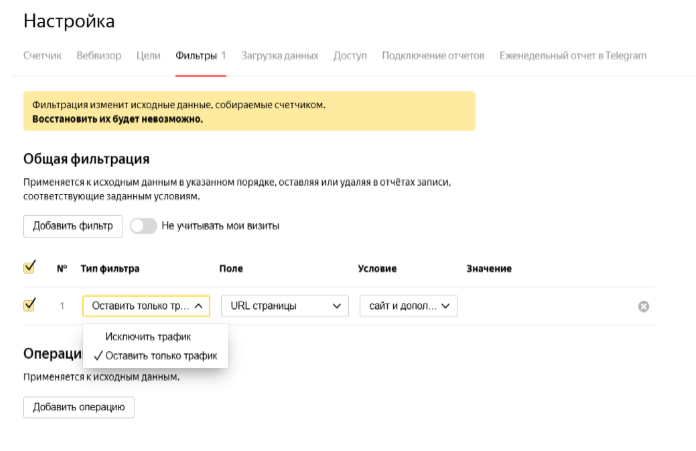Enable the 'Не учитывать мои визиты' switch
The image size is (696, 451).
(143, 225)
